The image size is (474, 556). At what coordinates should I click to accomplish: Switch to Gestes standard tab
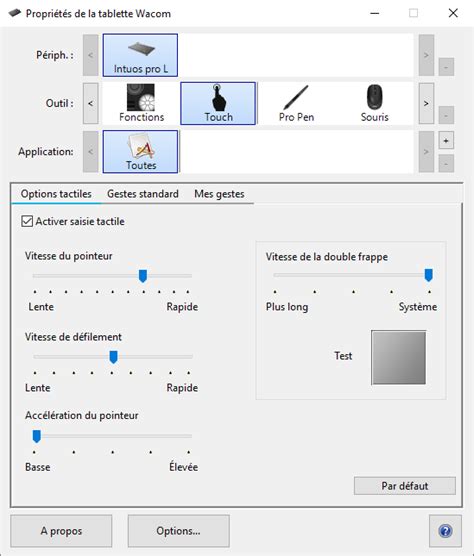(143, 194)
